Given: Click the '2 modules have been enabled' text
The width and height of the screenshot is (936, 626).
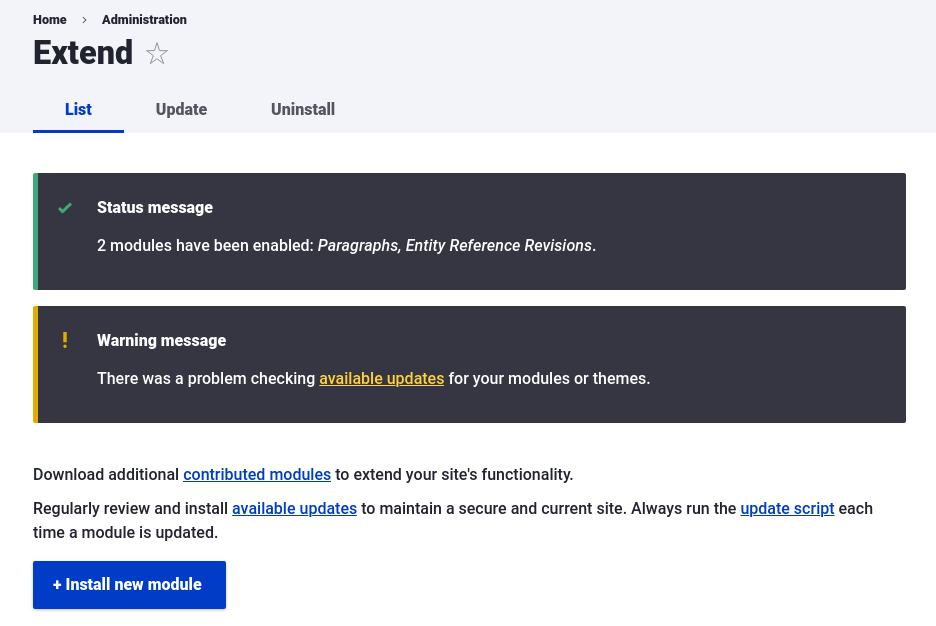Looking at the screenshot, I should (206, 245).
